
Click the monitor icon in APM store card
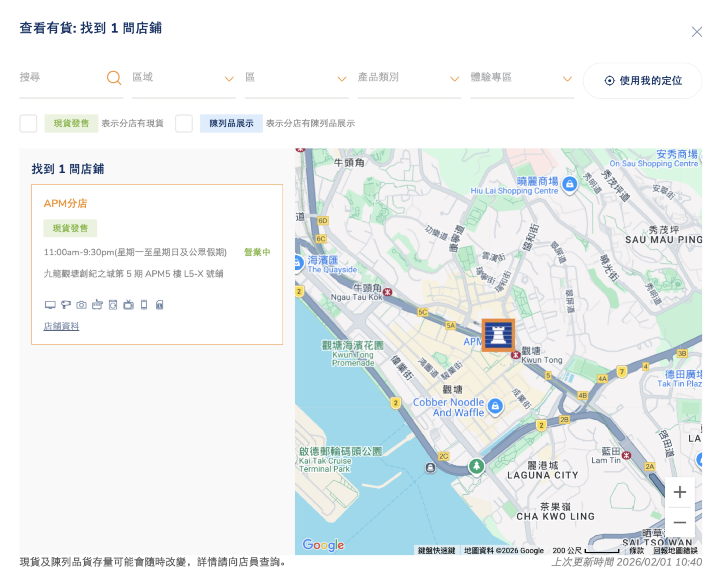(x=50, y=305)
